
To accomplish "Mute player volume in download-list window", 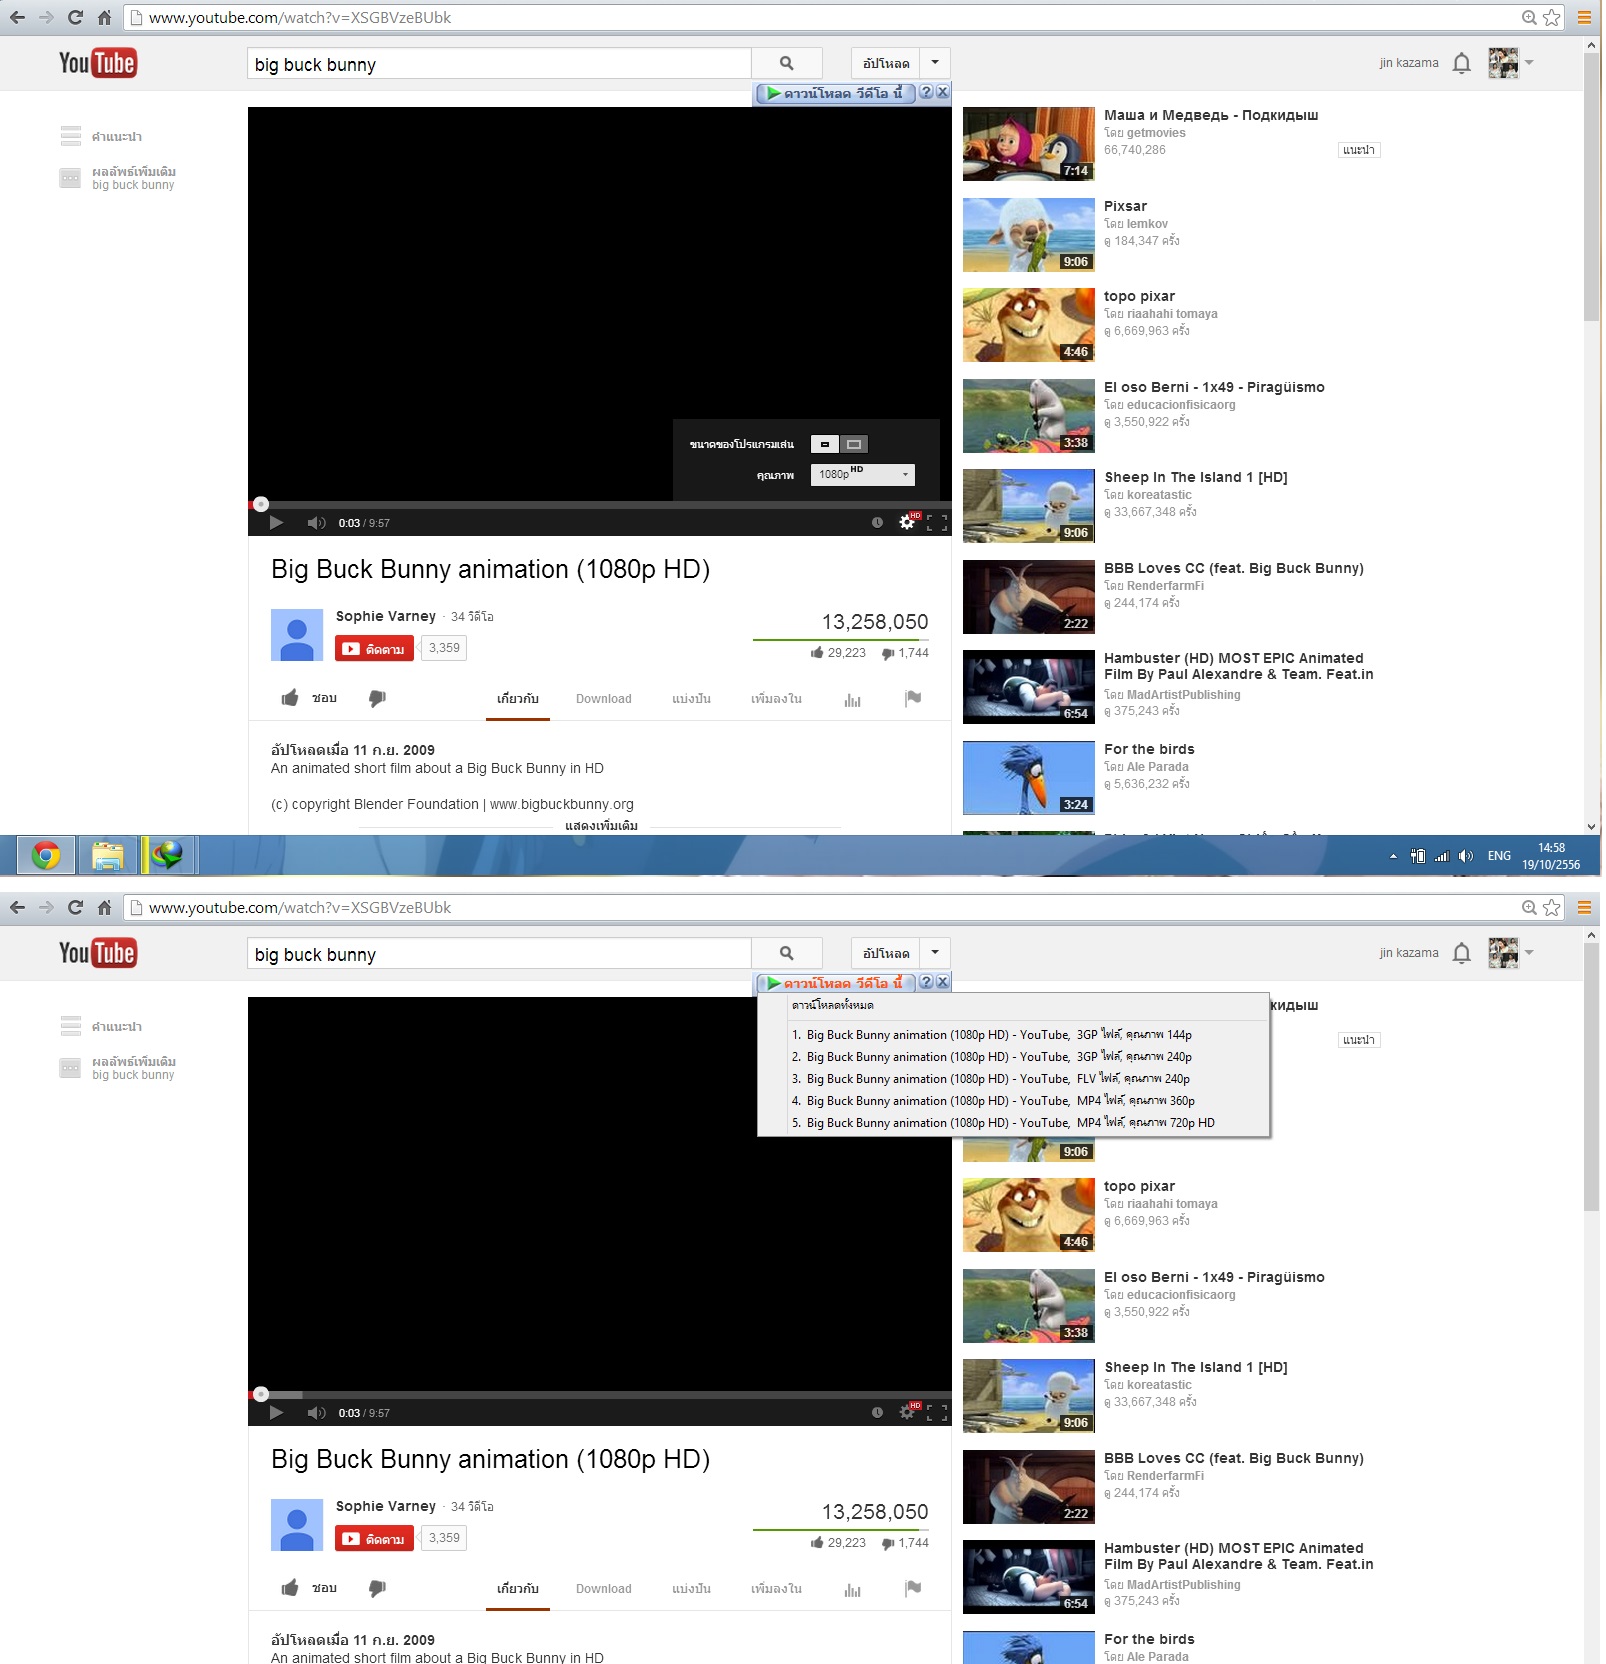I will [x=316, y=1412].
